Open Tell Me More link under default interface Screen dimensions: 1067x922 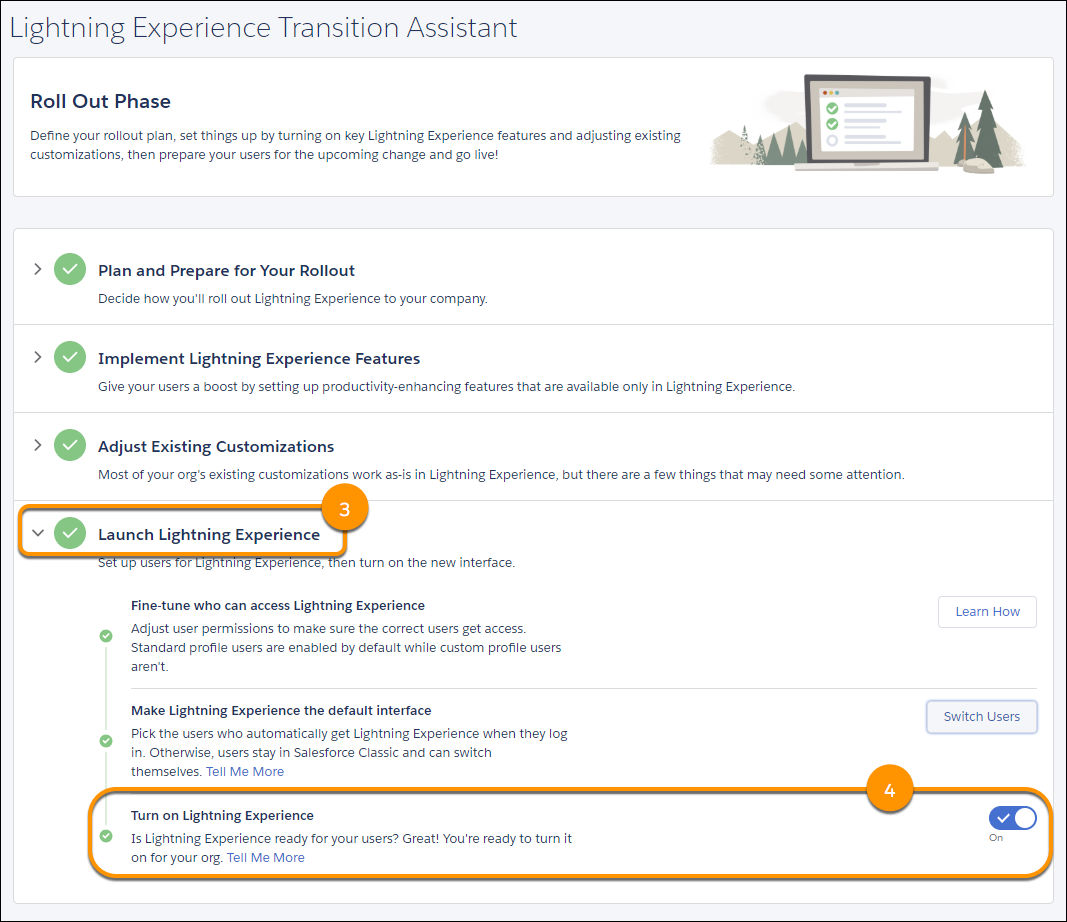[x=245, y=772]
